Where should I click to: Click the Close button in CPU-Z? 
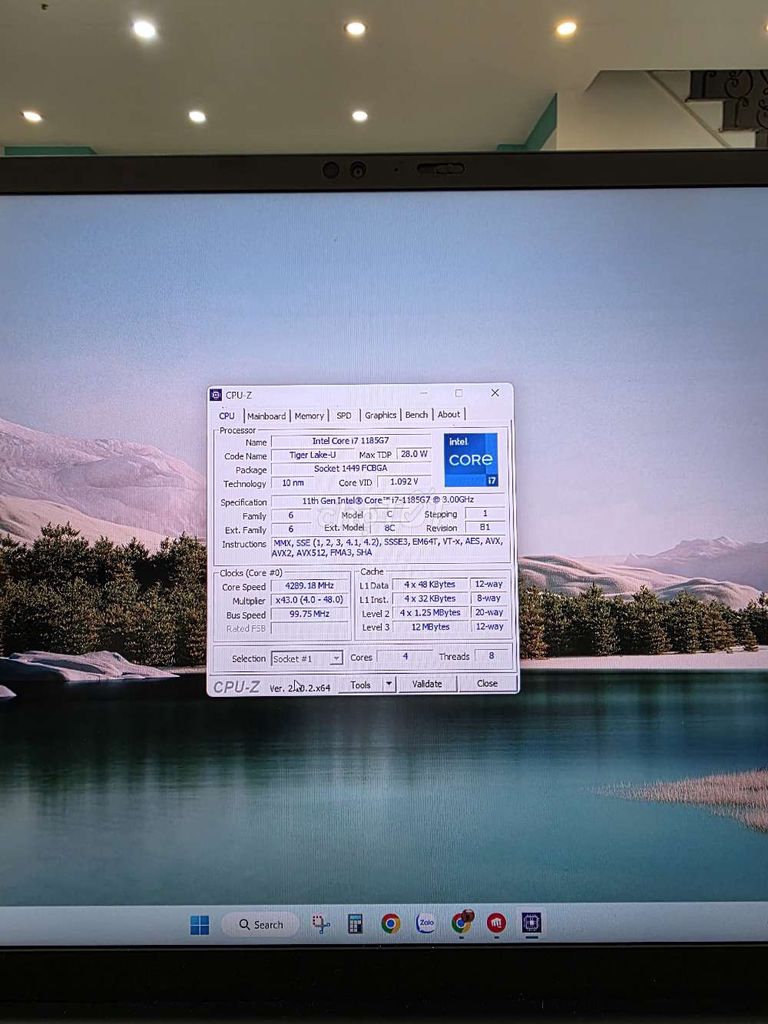point(487,683)
